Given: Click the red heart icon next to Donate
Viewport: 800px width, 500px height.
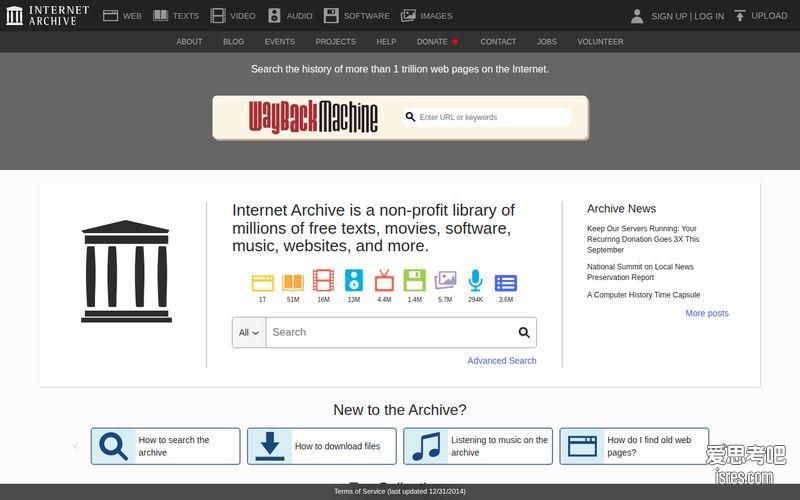Looking at the screenshot, I should (455, 41).
